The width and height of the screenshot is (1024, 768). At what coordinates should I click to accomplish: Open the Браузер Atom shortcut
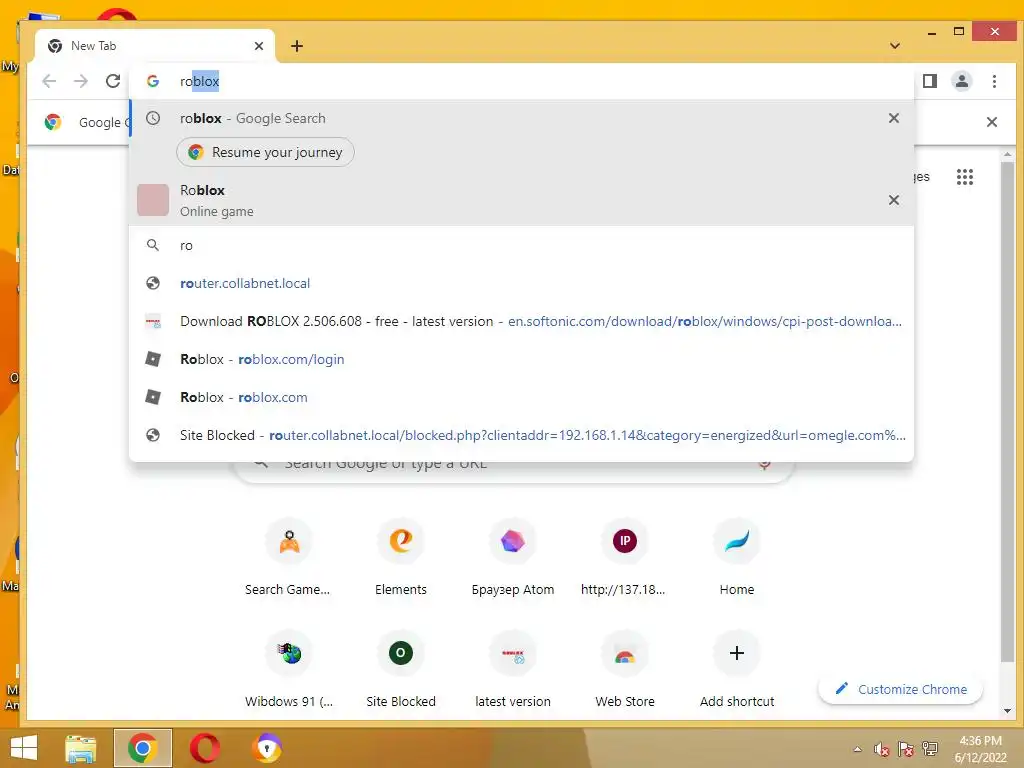pyautogui.click(x=513, y=557)
